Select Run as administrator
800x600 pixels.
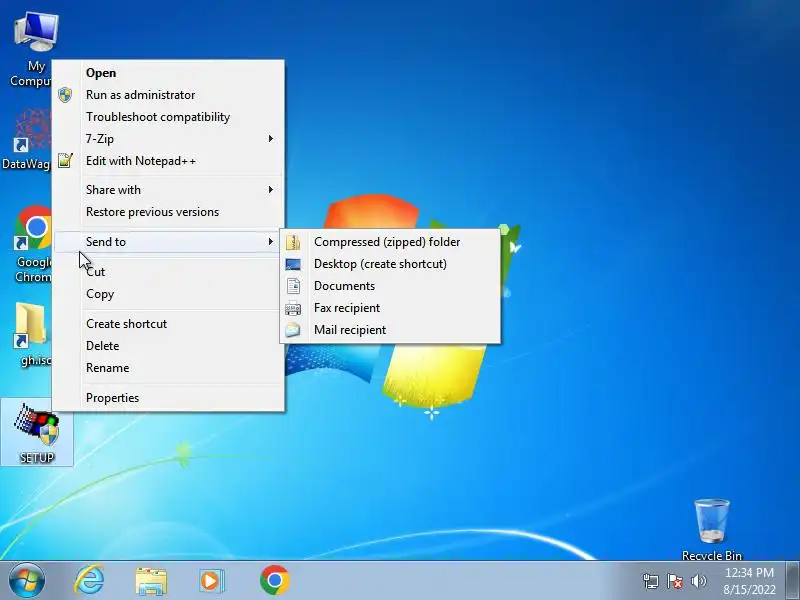coord(168,95)
